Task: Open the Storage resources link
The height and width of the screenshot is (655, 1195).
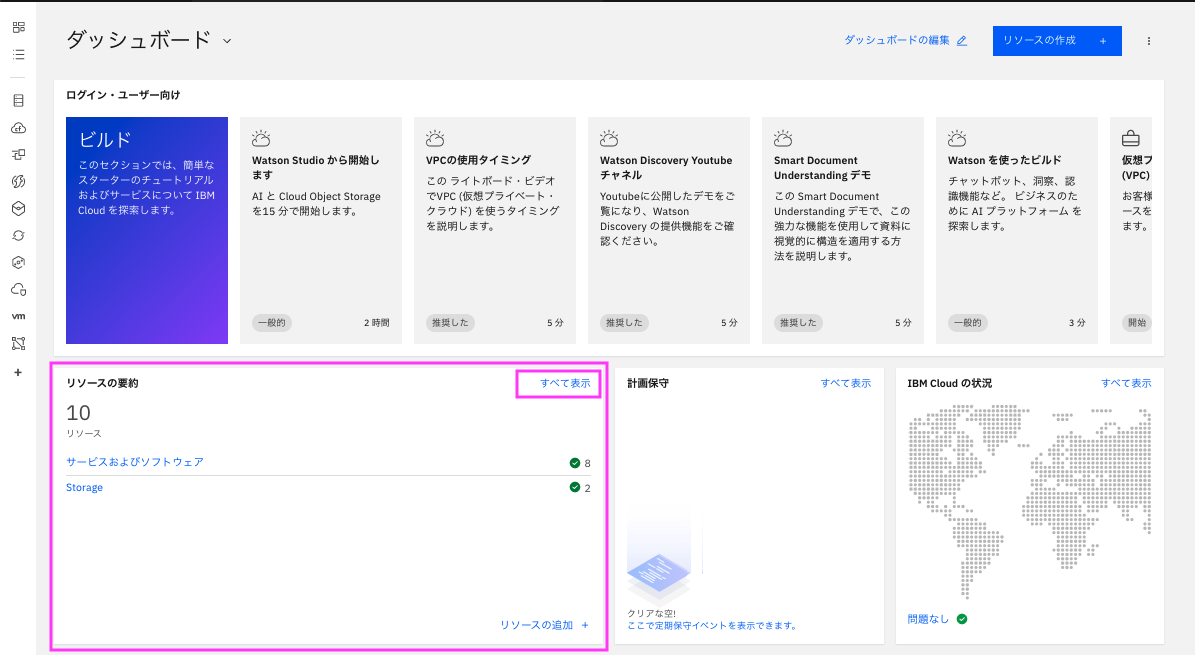Action: pos(85,488)
